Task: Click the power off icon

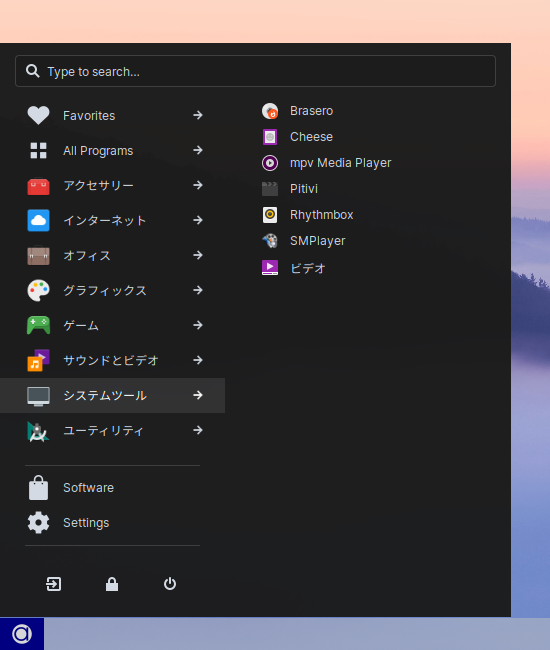Action: (x=170, y=584)
